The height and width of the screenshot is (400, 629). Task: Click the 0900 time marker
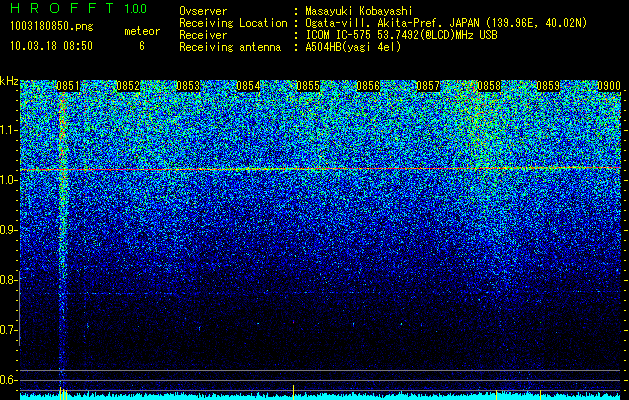pyautogui.click(x=609, y=86)
